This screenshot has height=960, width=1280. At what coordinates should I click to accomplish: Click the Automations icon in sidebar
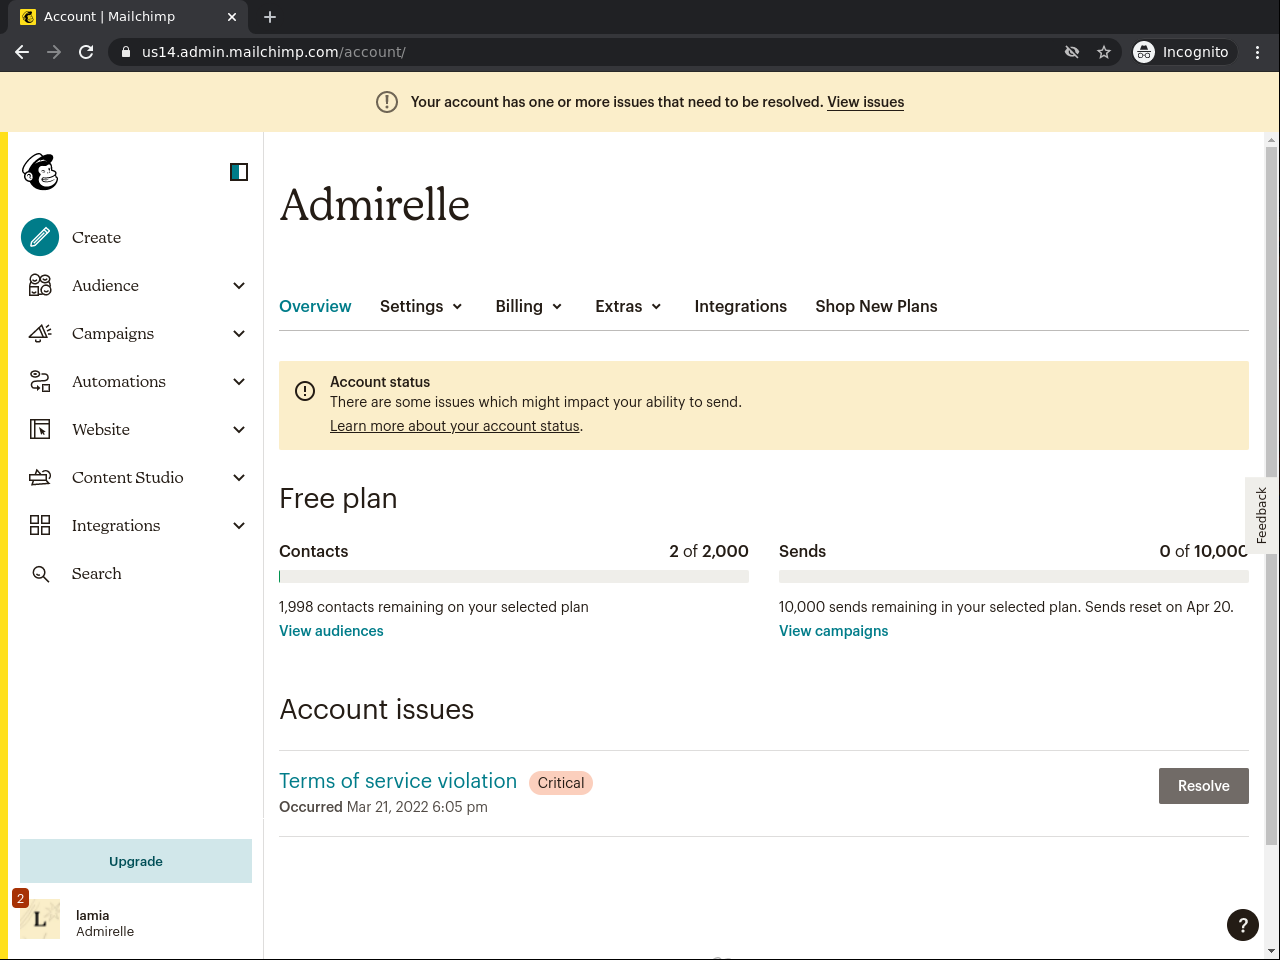[x=40, y=381]
